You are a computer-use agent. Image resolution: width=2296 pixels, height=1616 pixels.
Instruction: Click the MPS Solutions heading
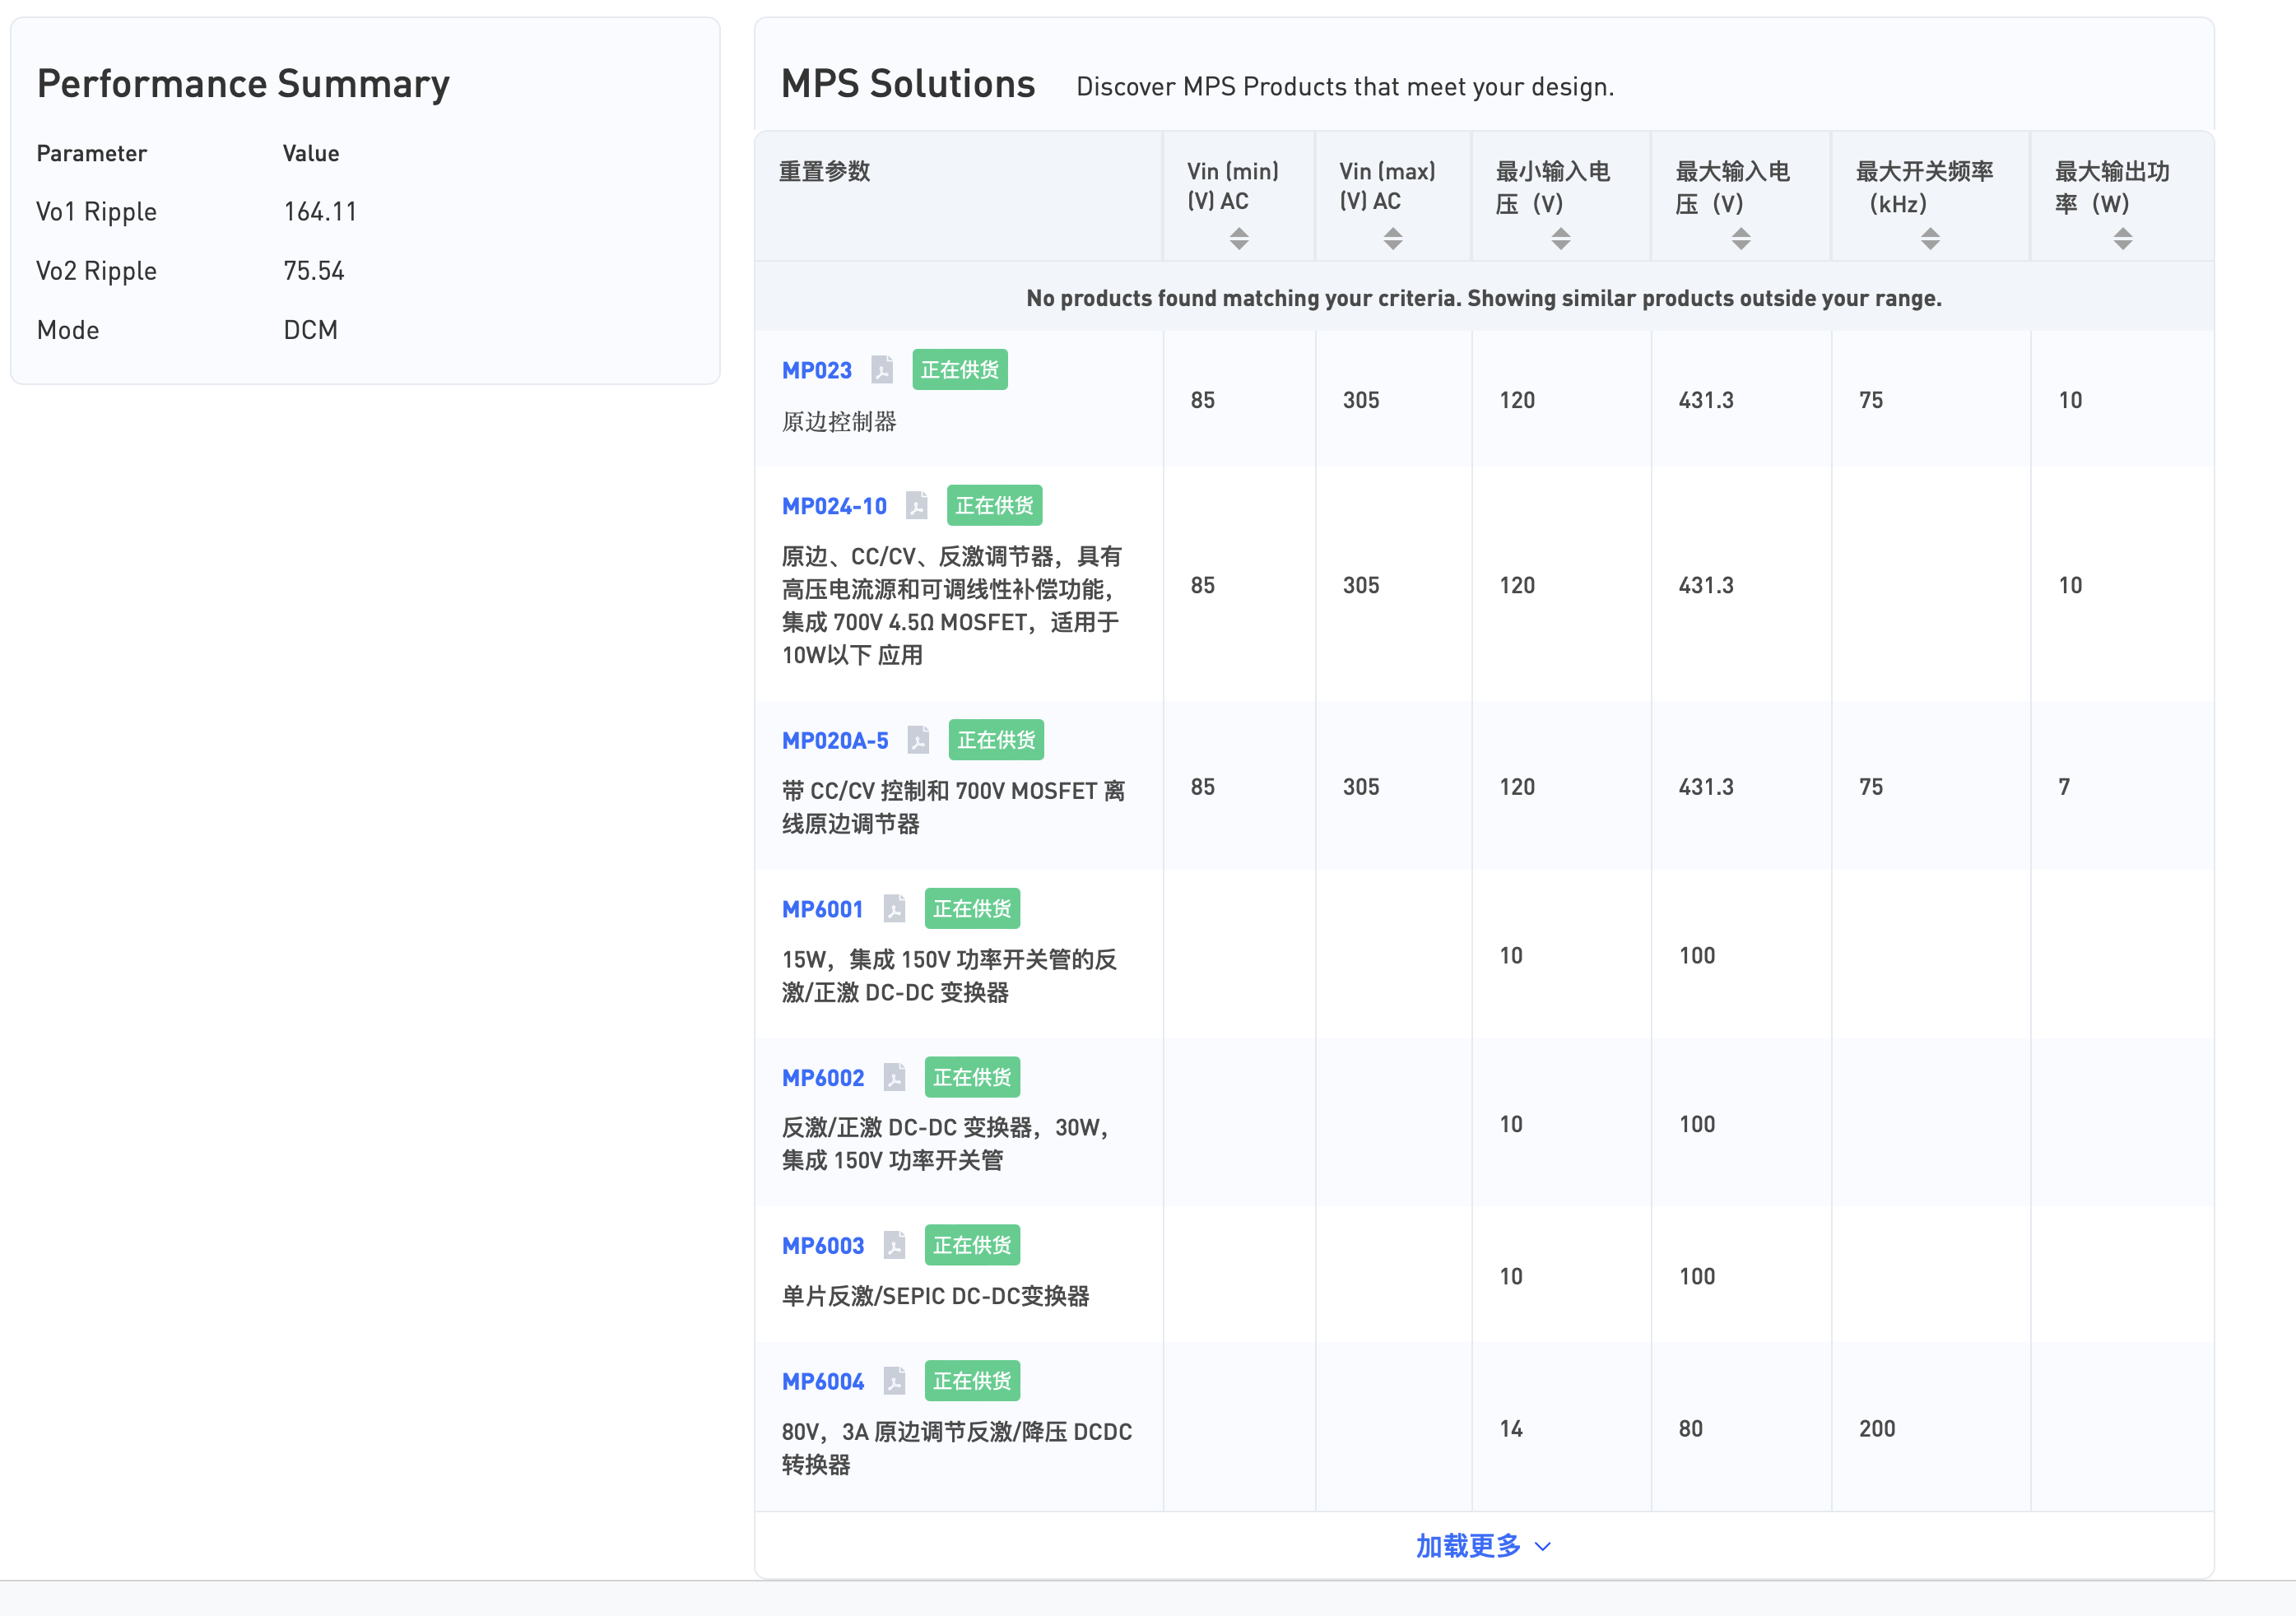[x=908, y=84]
